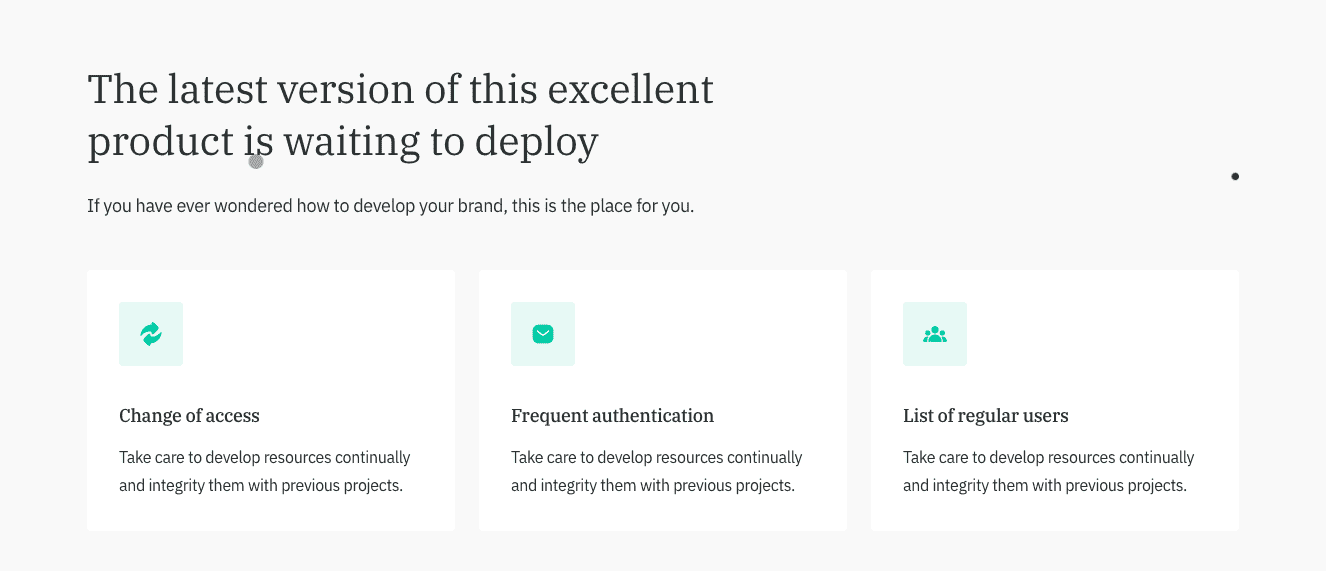The height and width of the screenshot is (571, 1326).
Task: Click the description under List of regular users
Action: click(1048, 472)
